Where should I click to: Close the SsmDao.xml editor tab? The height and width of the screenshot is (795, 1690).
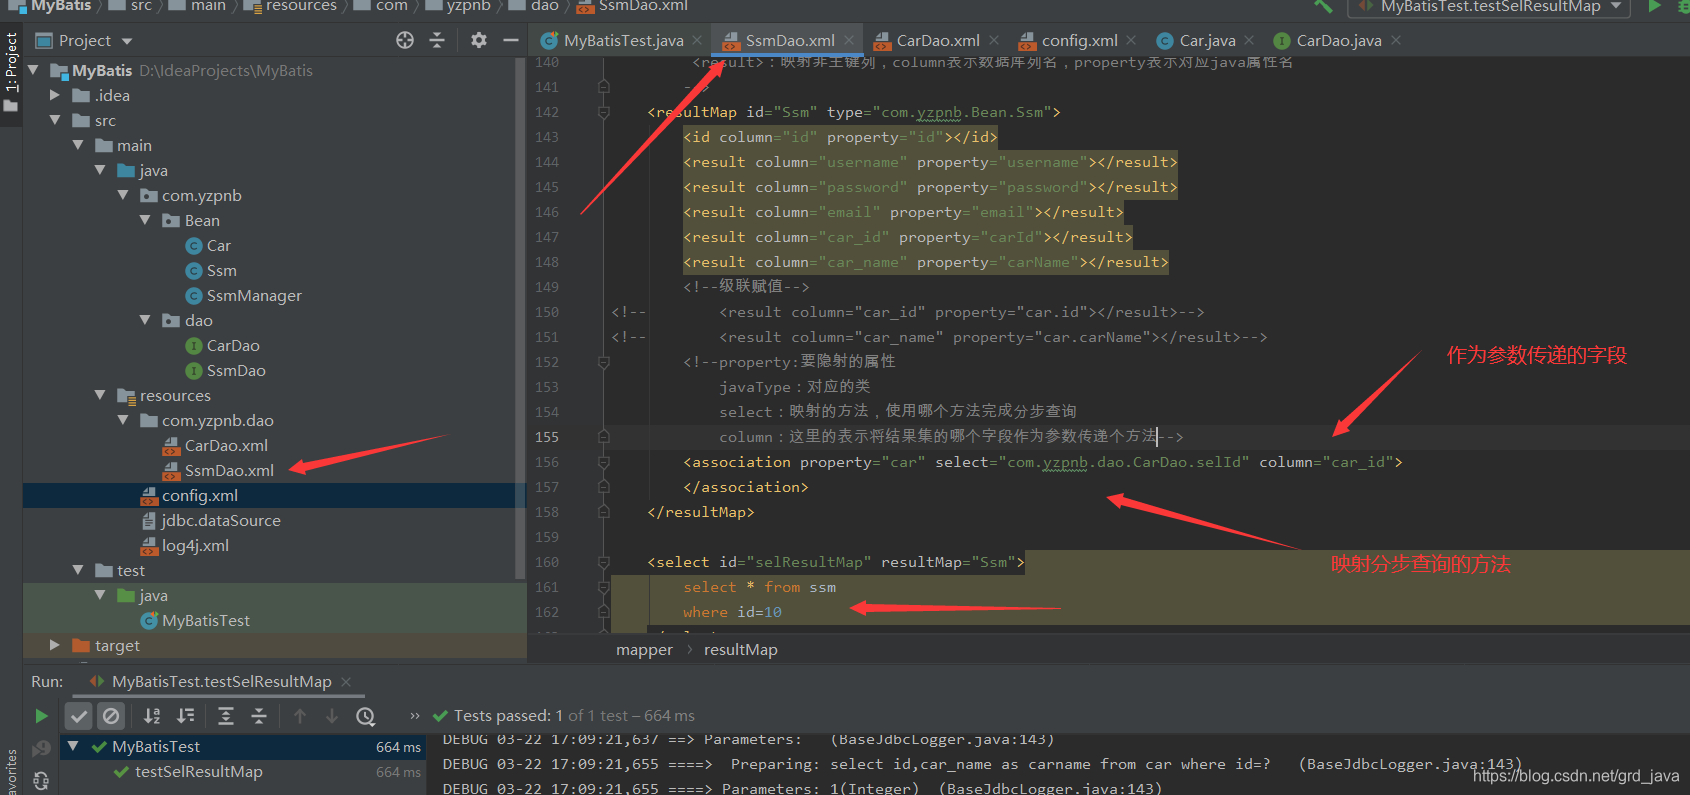click(849, 41)
